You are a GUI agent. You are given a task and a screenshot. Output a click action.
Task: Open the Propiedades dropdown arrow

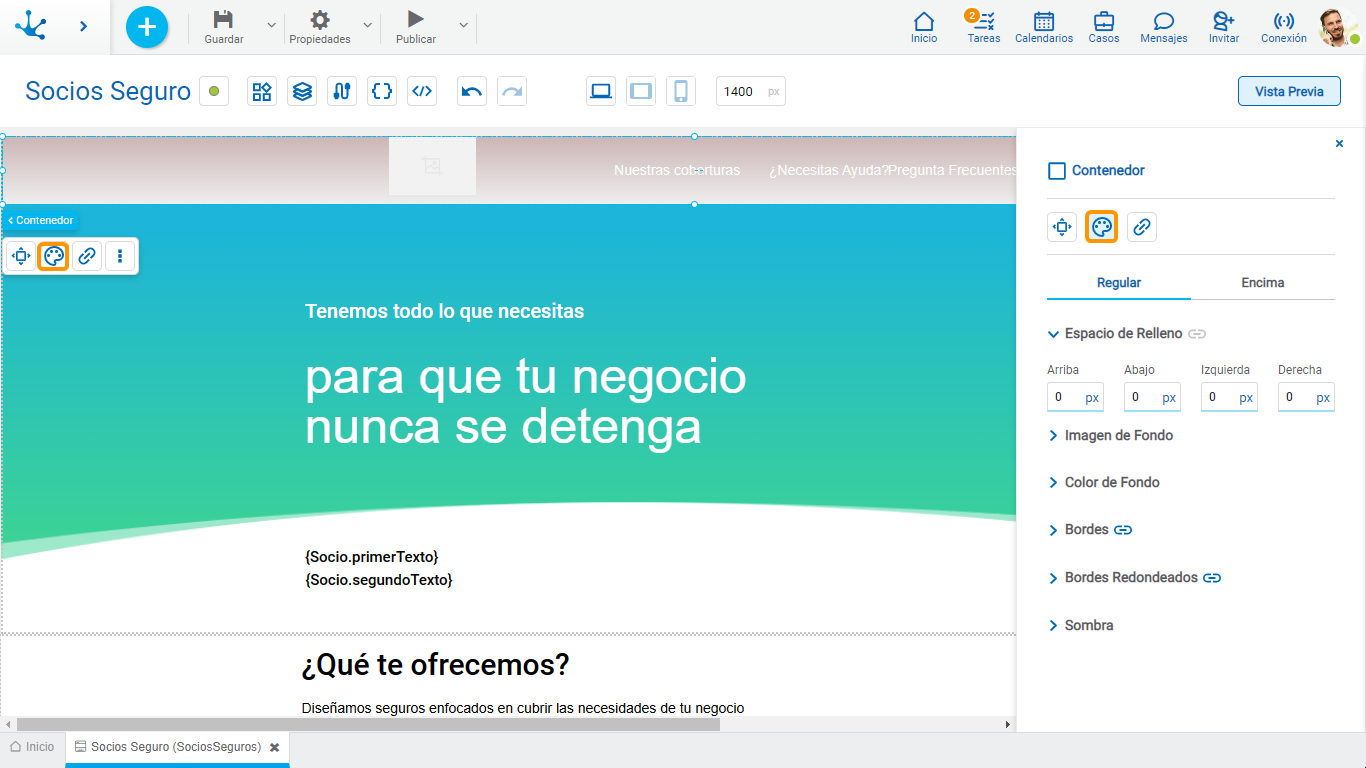[x=367, y=25]
